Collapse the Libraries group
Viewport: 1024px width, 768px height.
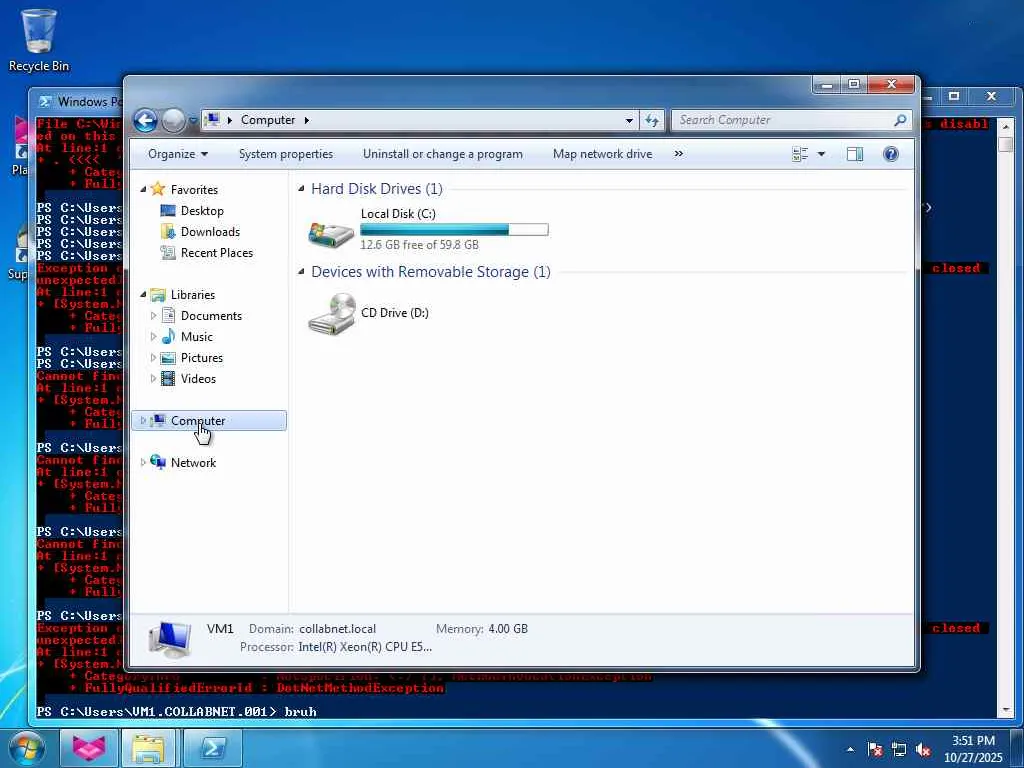pyautogui.click(x=143, y=295)
